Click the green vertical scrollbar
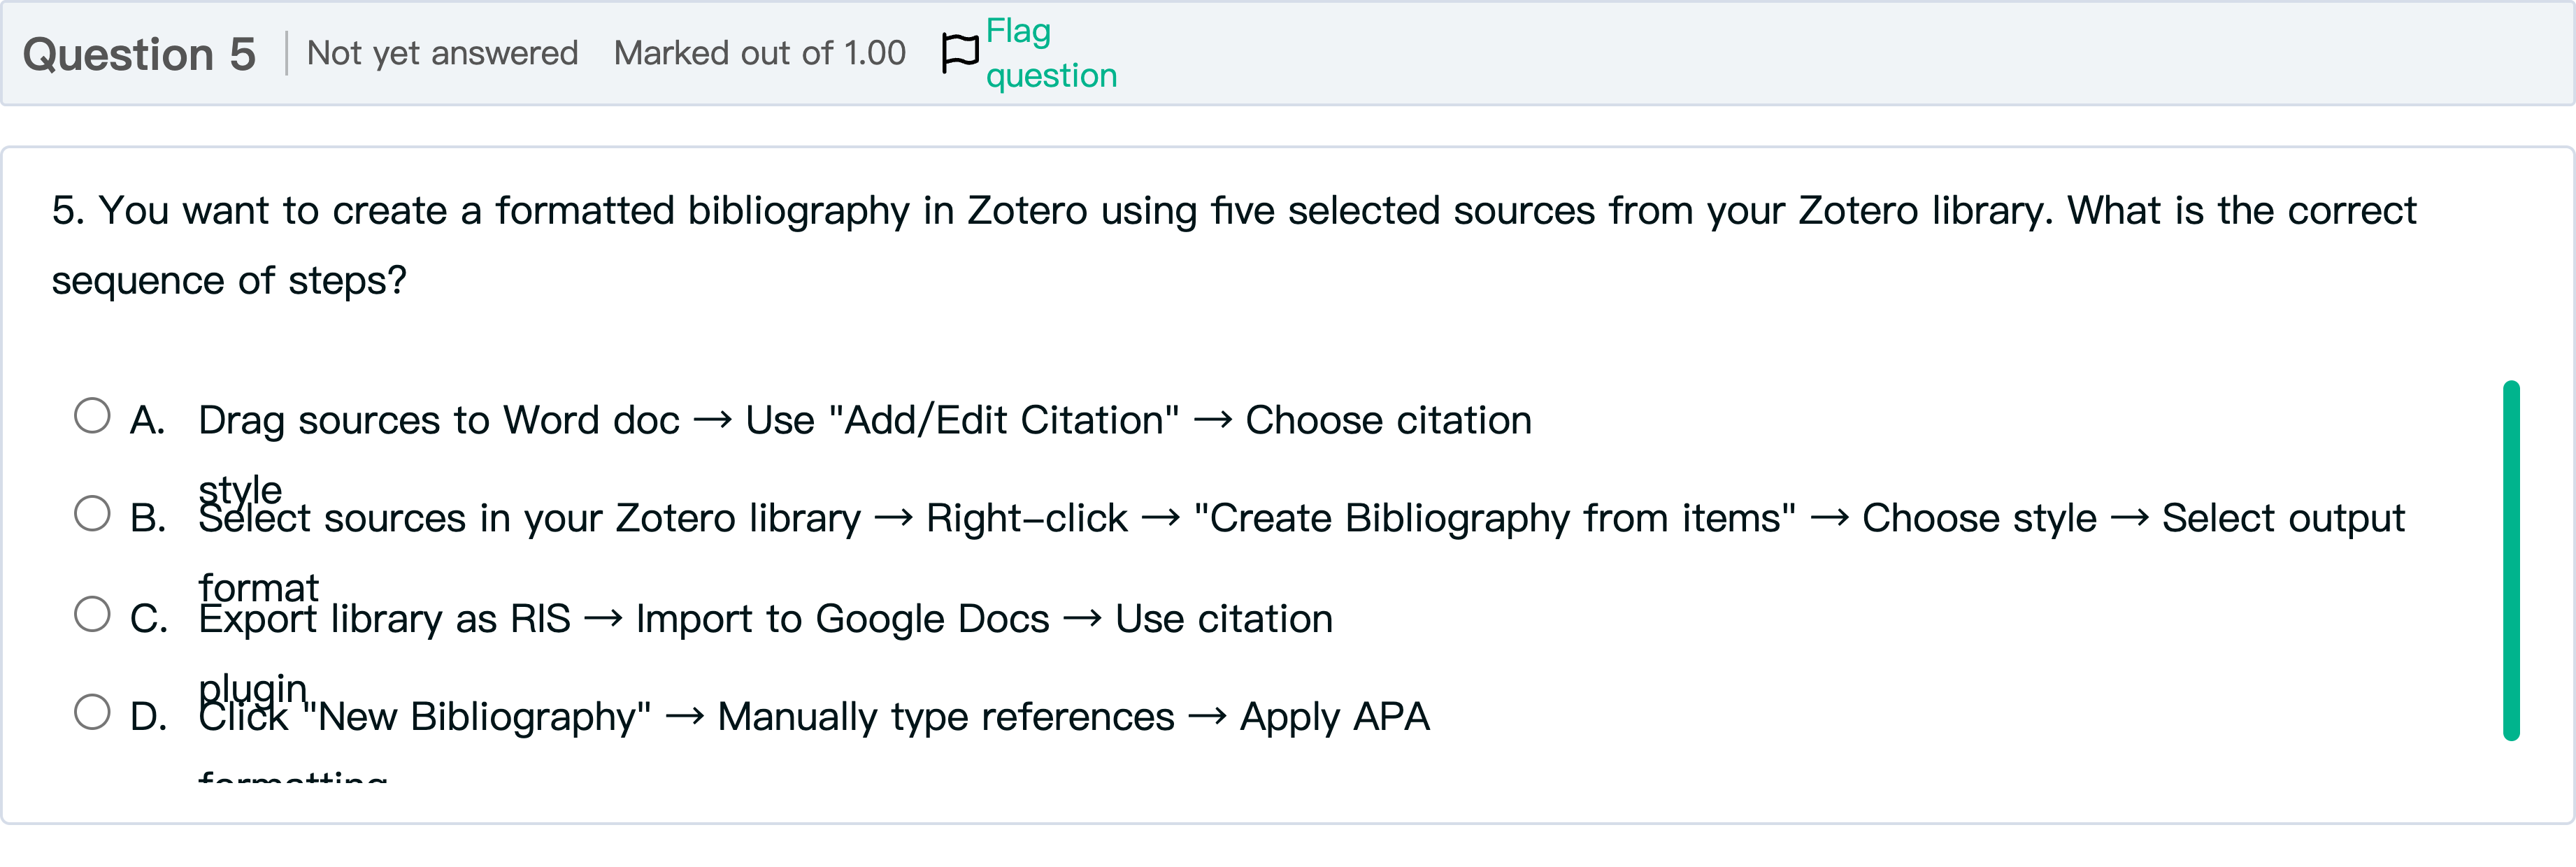The image size is (2576, 867). pos(2510,560)
